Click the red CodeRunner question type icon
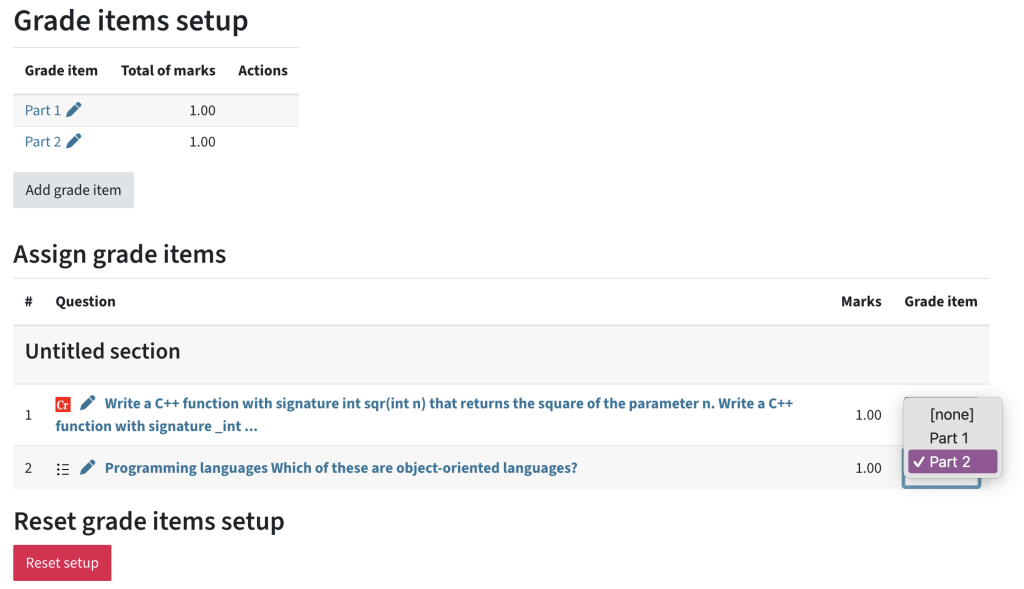 point(63,405)
